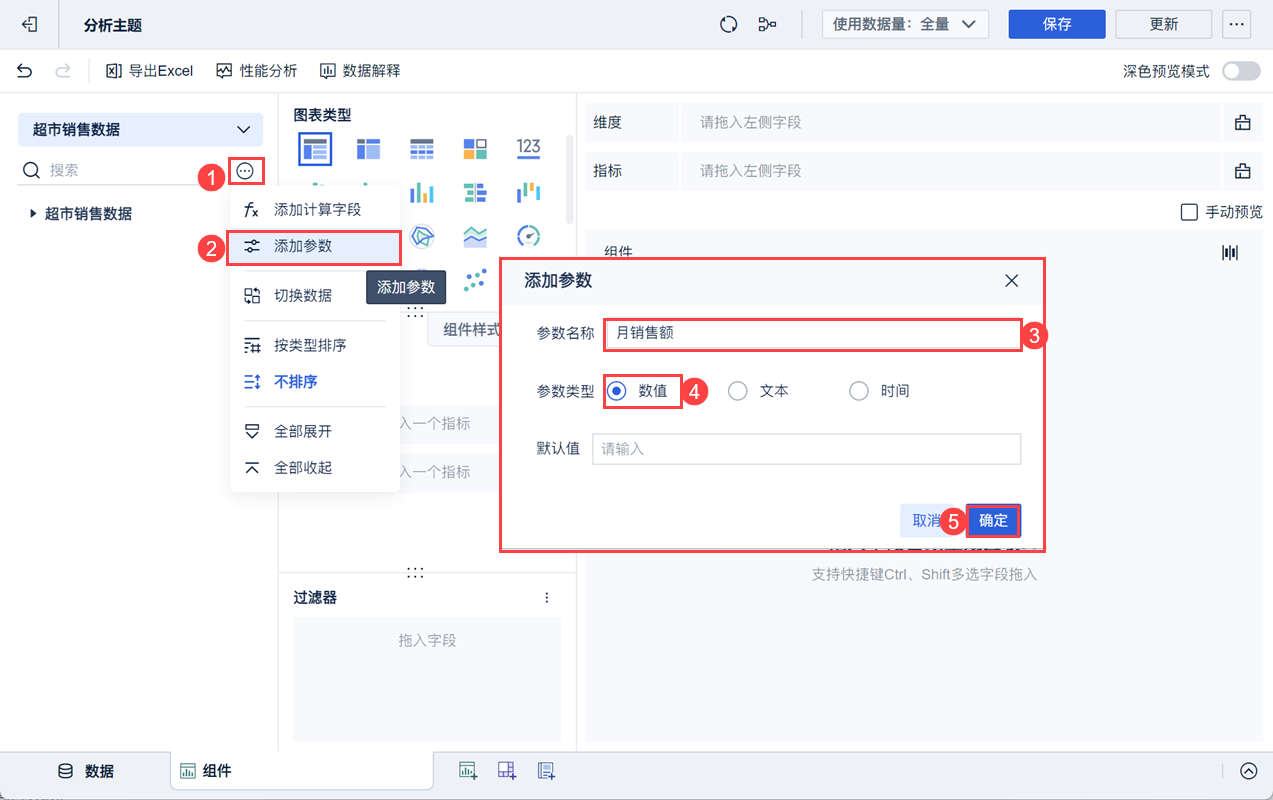The width and height of the screenshot is (1273, 800).
Task: Select the 文本 parameter type radio
Action: click(738, 391)
